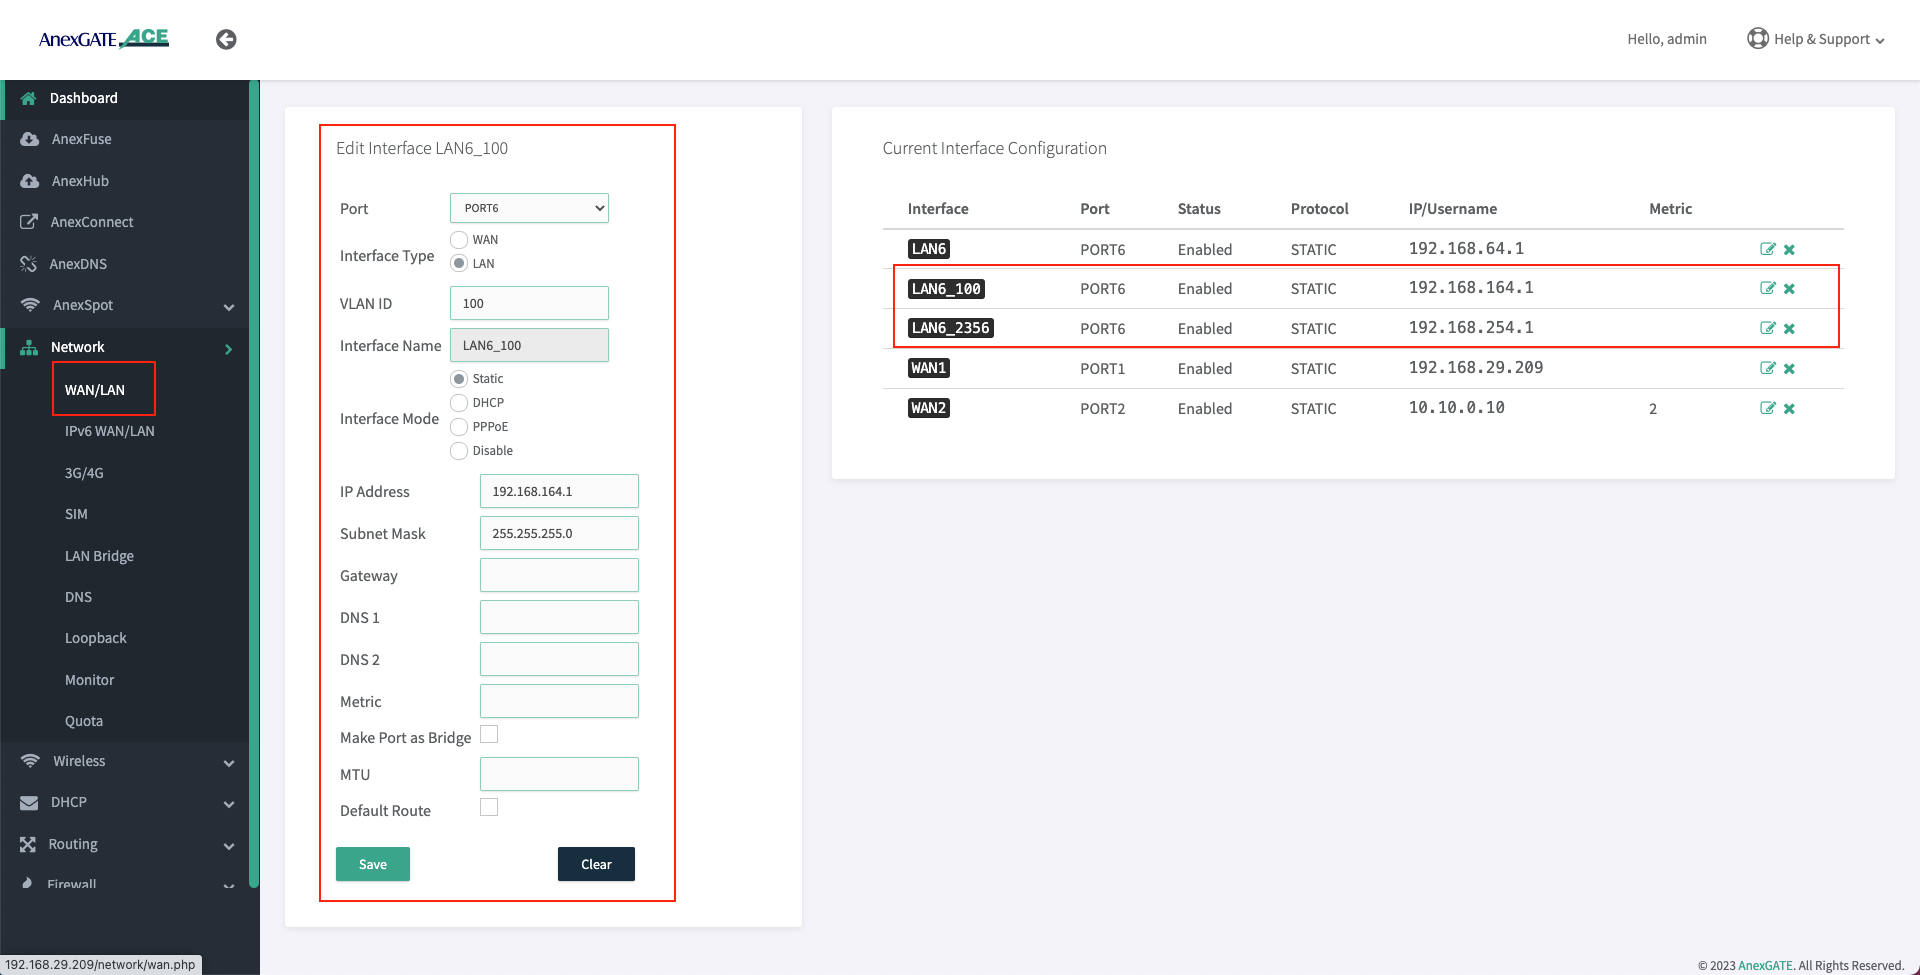
Task: Click the AnexFuse cloud icon in sidebar
Action: [x=29, y=138]
